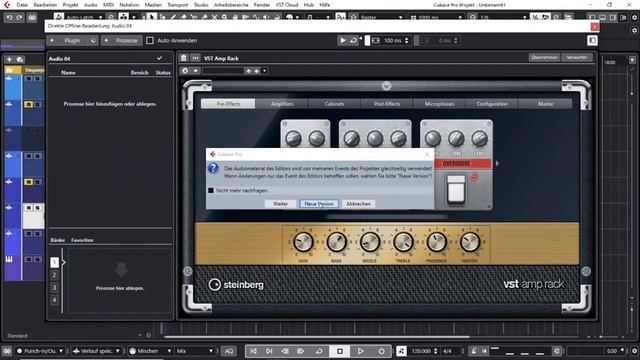Select favorites slot 1
The height and width of the screenshot is (360, 640).
[x=54, y=262]
